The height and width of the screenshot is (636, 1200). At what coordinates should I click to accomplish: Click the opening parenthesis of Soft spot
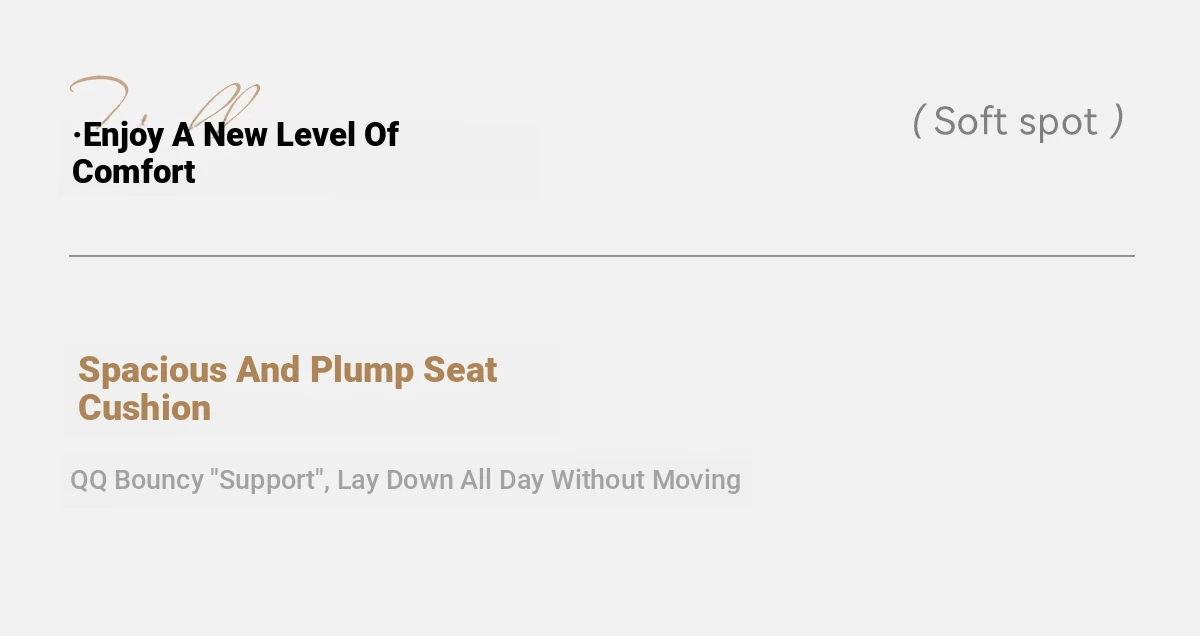coord(917,121)
